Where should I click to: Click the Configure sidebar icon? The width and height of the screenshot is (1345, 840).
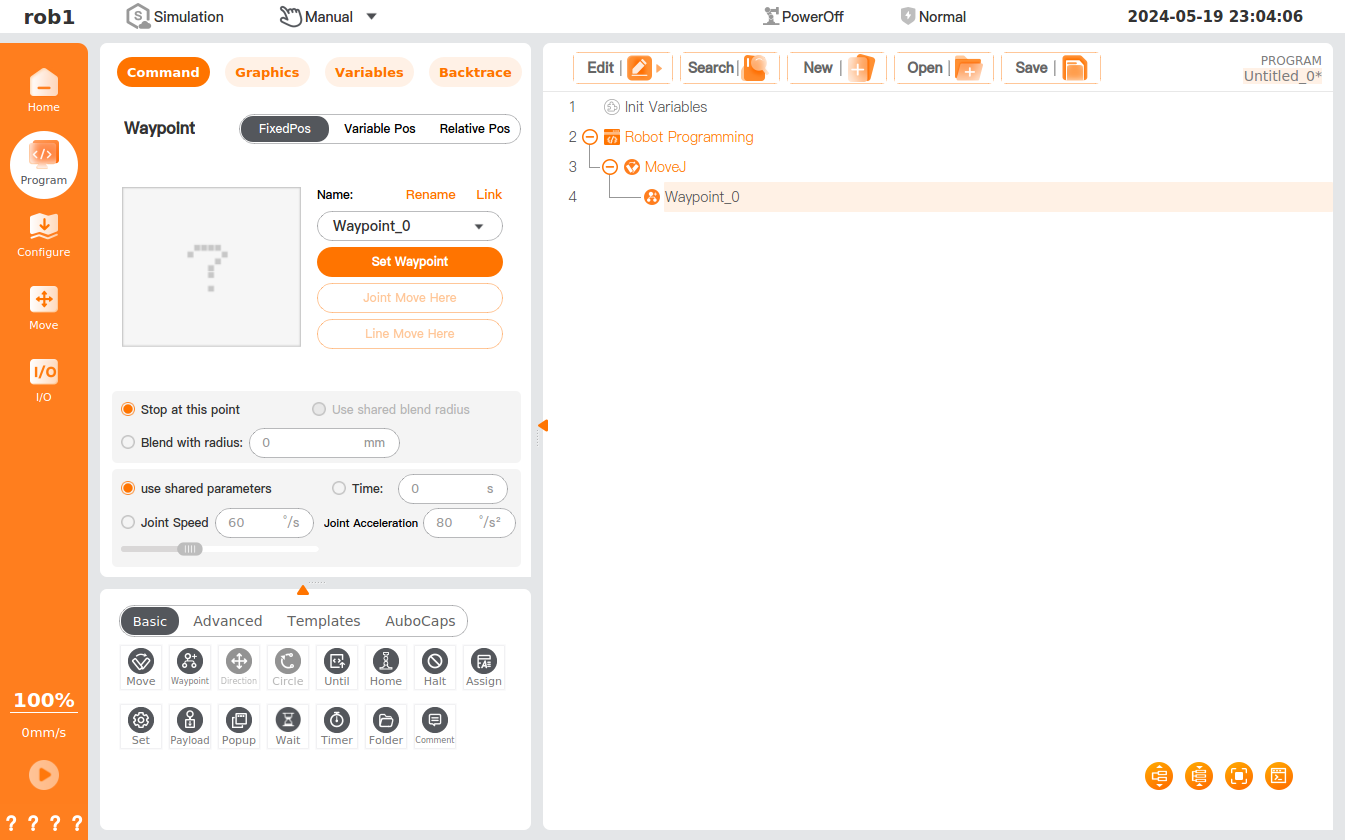[44, 235]
